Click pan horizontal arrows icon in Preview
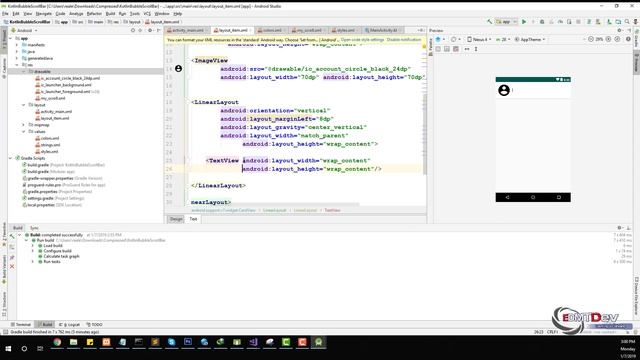Screen dimensions: 640x360 point(467,49)
